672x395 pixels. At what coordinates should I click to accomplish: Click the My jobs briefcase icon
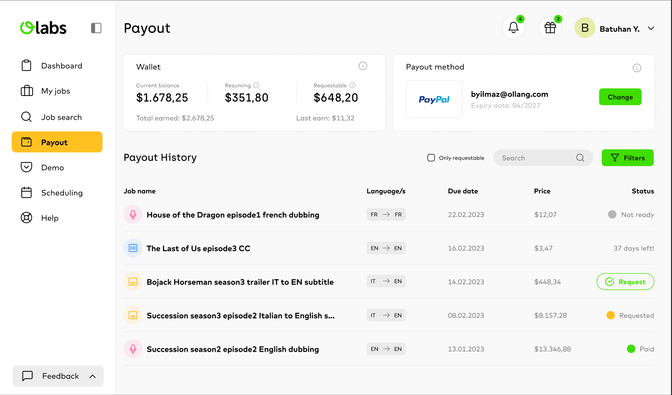pyautogui.click(x=27, y=91)
